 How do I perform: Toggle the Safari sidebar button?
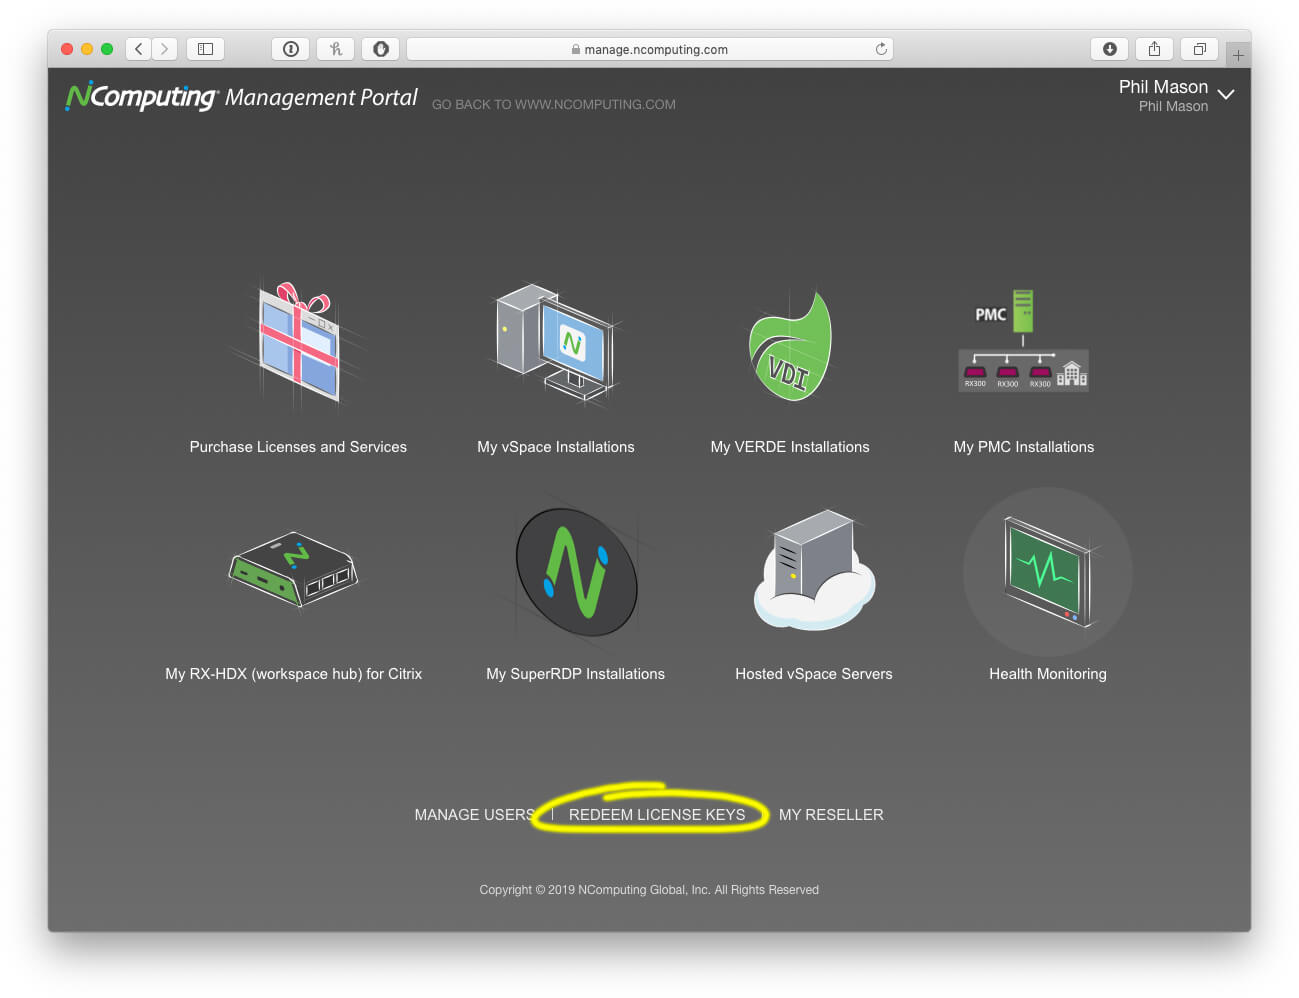(205, 49)
